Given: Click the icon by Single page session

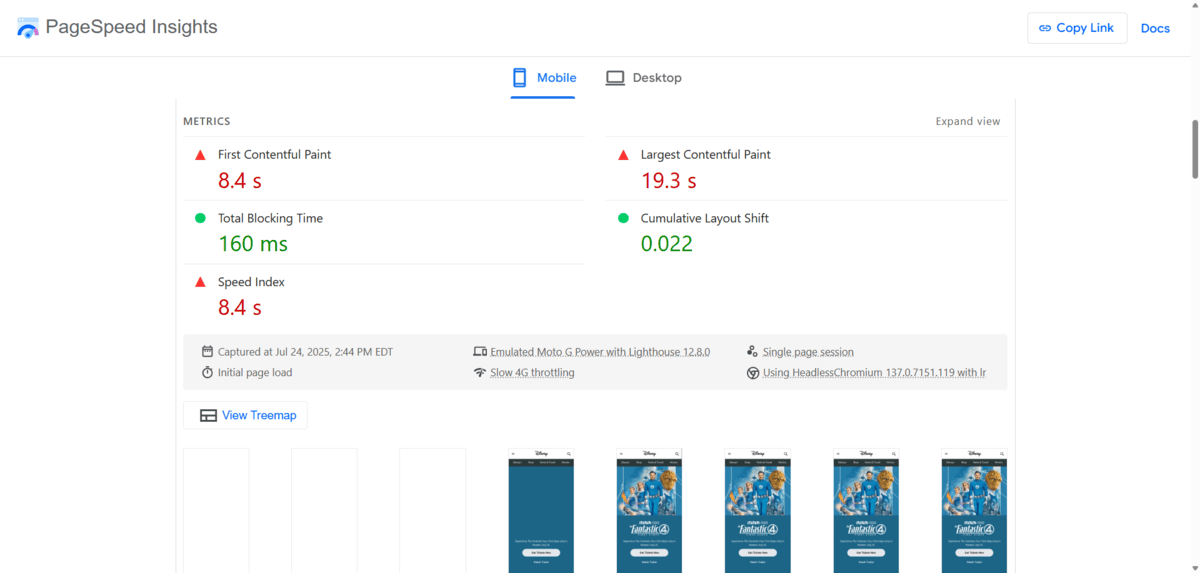Looking at the screenshot, I should click(753, 352).
